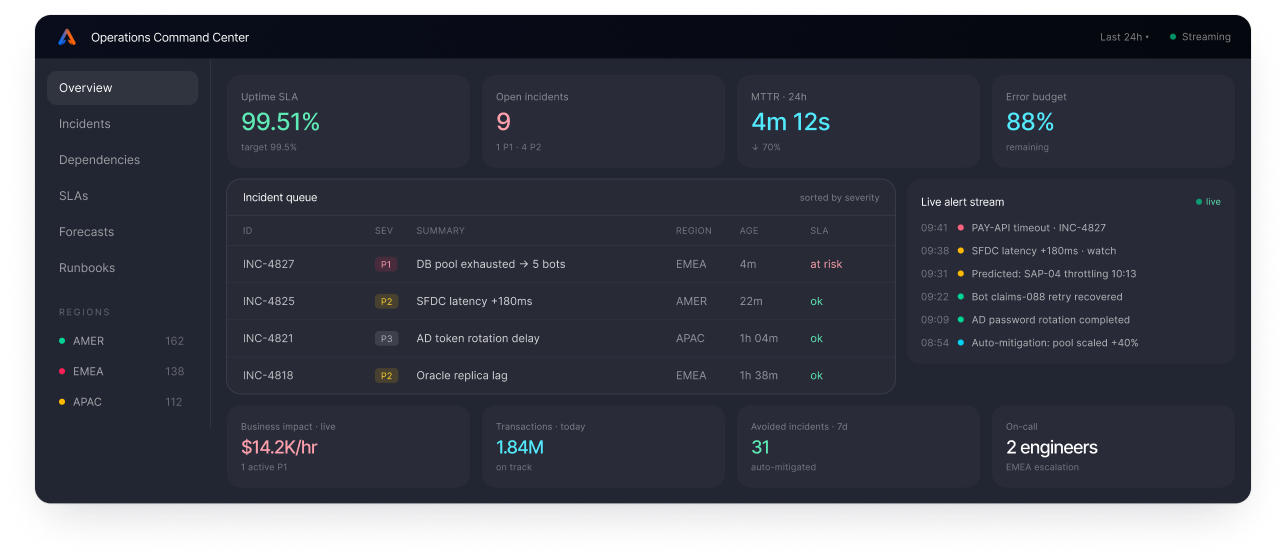Click the P1 severity badge
The image size is (1287, 559).
point(386,265)
